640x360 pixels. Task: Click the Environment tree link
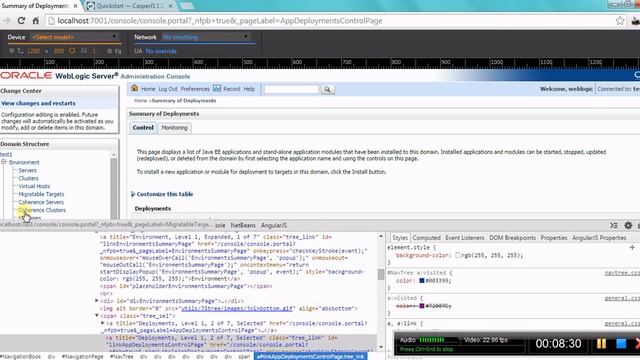pyautogui.click(x=24, y=162)
